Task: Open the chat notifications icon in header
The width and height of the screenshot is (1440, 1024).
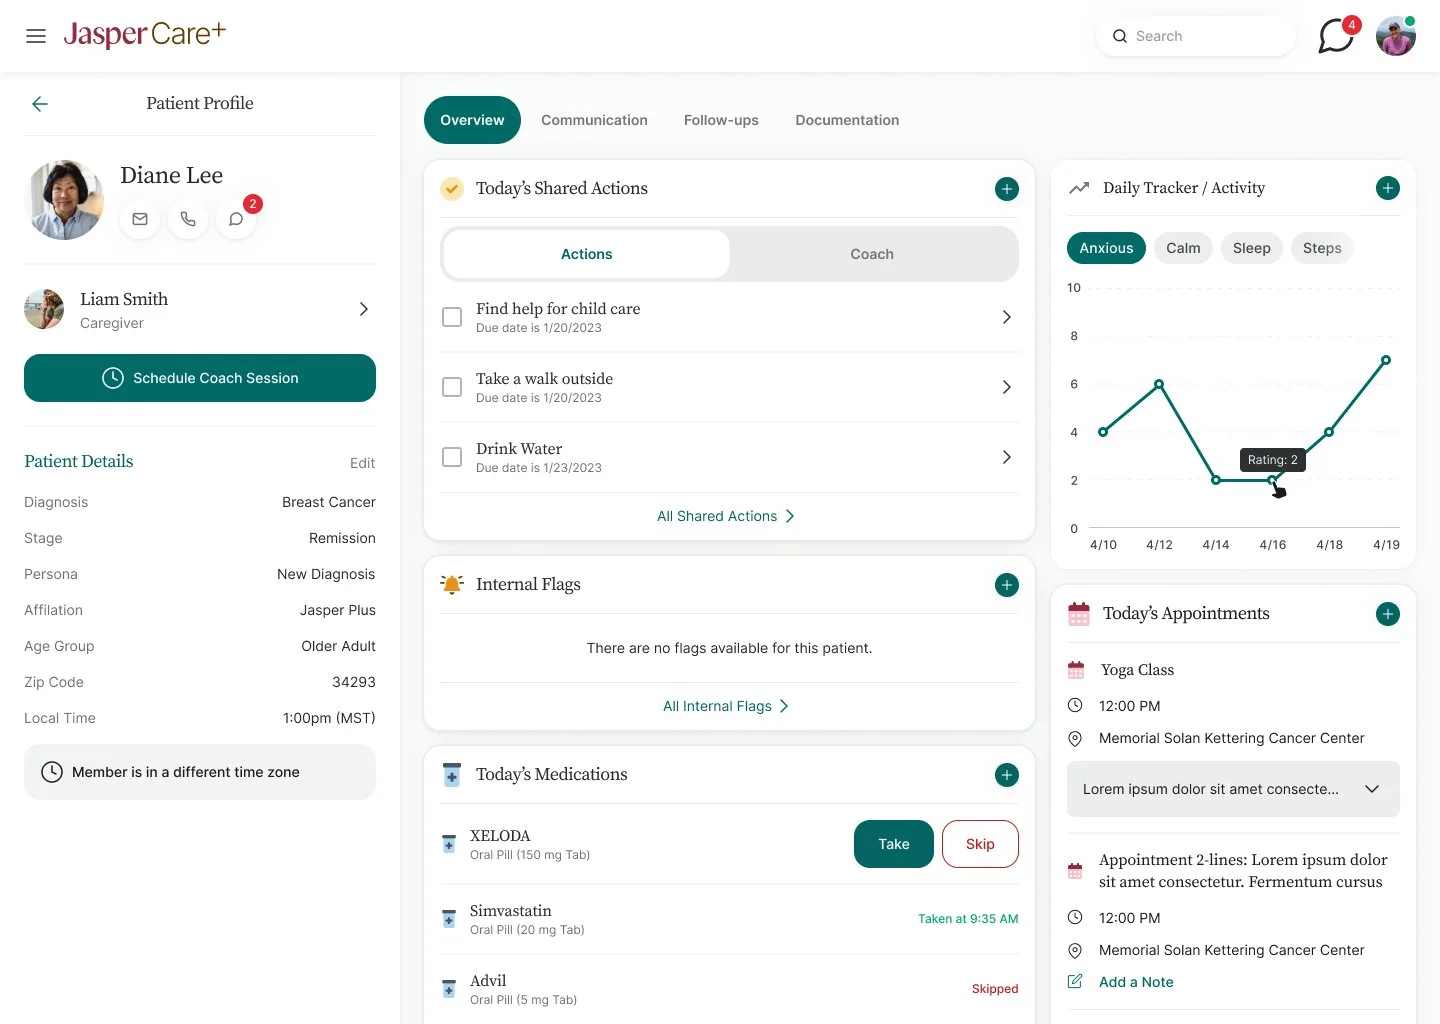Action: pyautogui.click(x=1336, y=36)
